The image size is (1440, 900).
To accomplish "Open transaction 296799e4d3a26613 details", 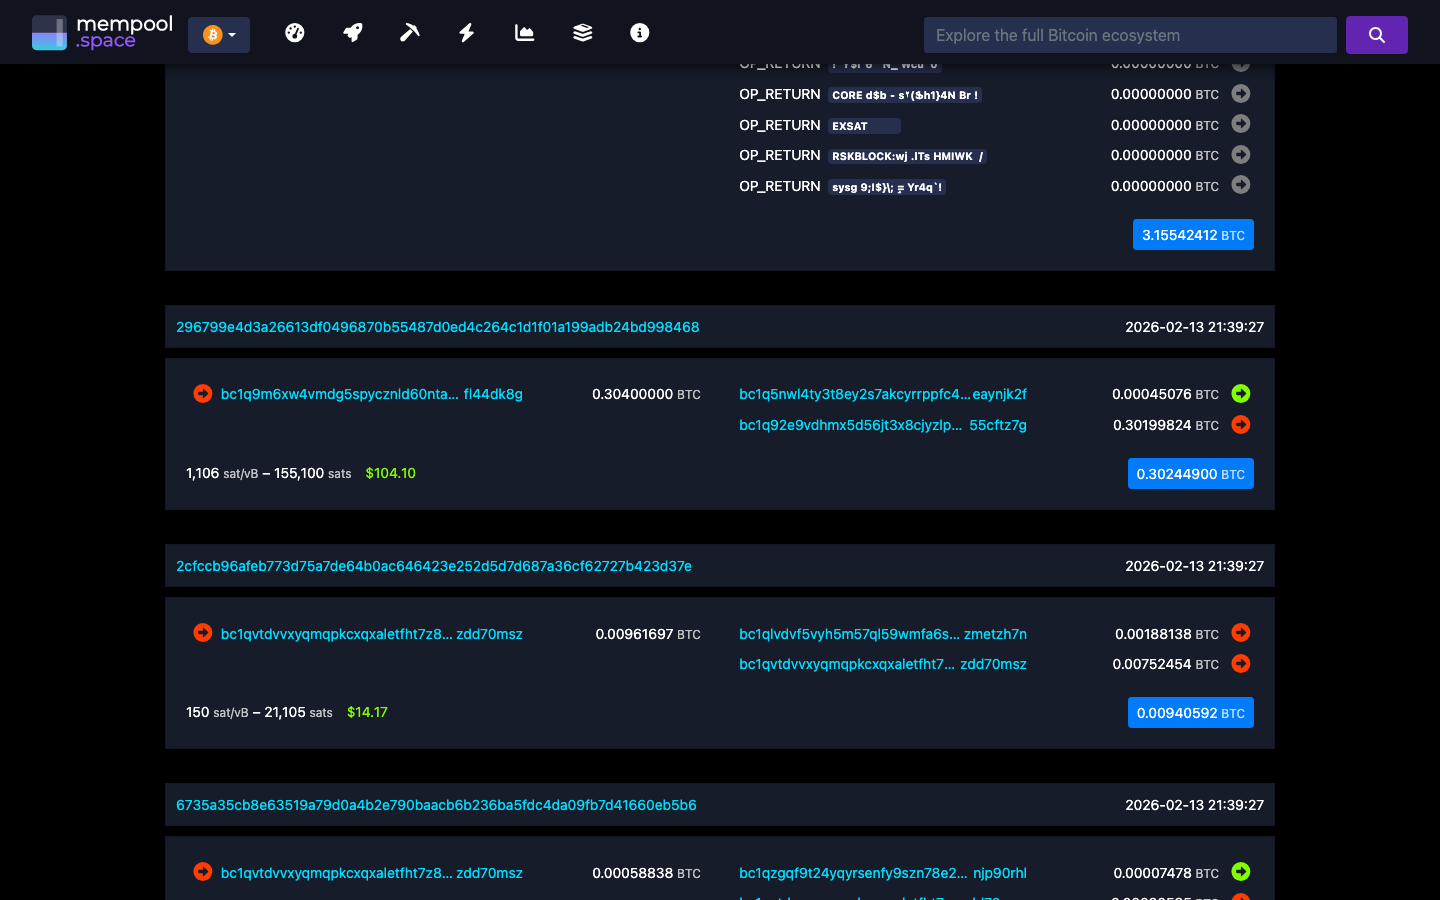I will pos(437,327).
